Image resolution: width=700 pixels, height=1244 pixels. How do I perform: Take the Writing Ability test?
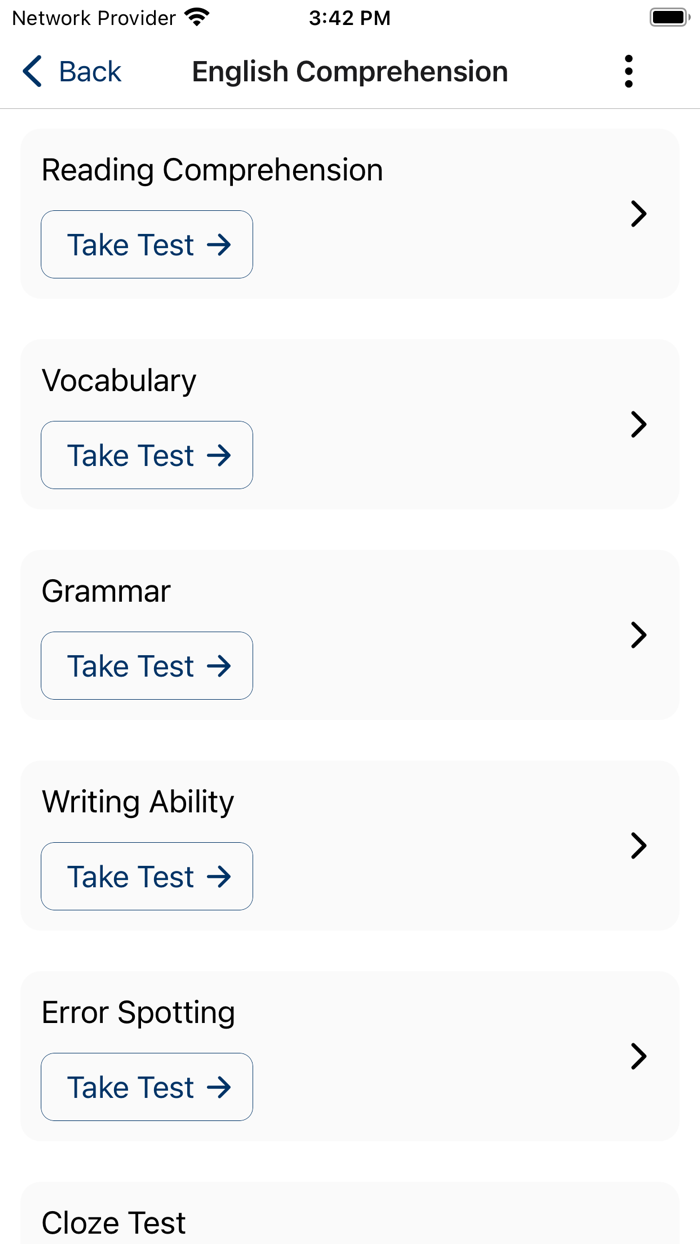[x=146, y=876]
